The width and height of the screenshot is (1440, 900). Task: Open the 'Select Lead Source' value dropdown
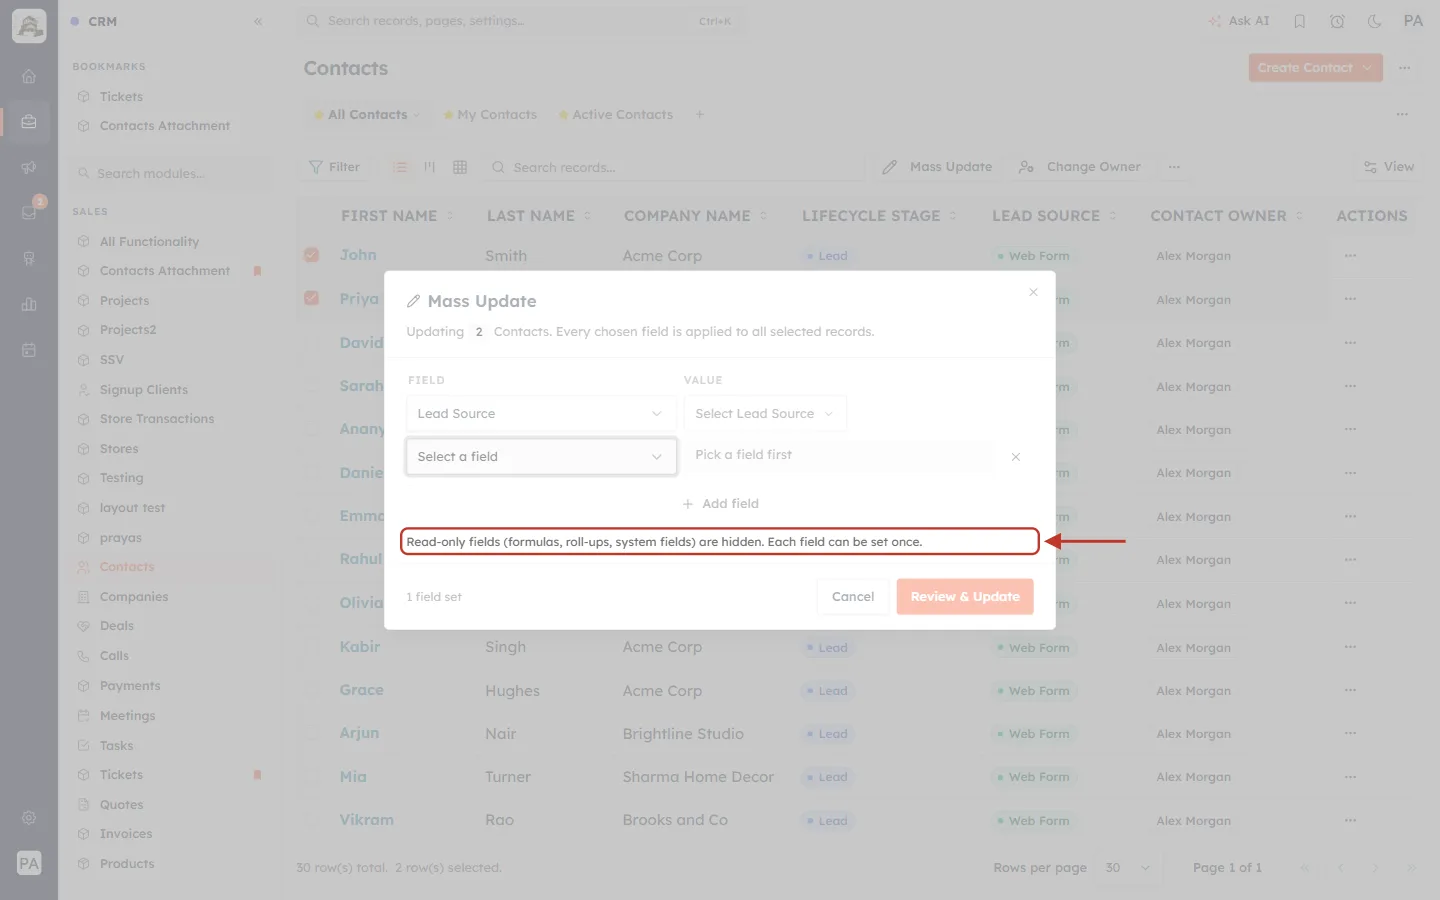765,414
